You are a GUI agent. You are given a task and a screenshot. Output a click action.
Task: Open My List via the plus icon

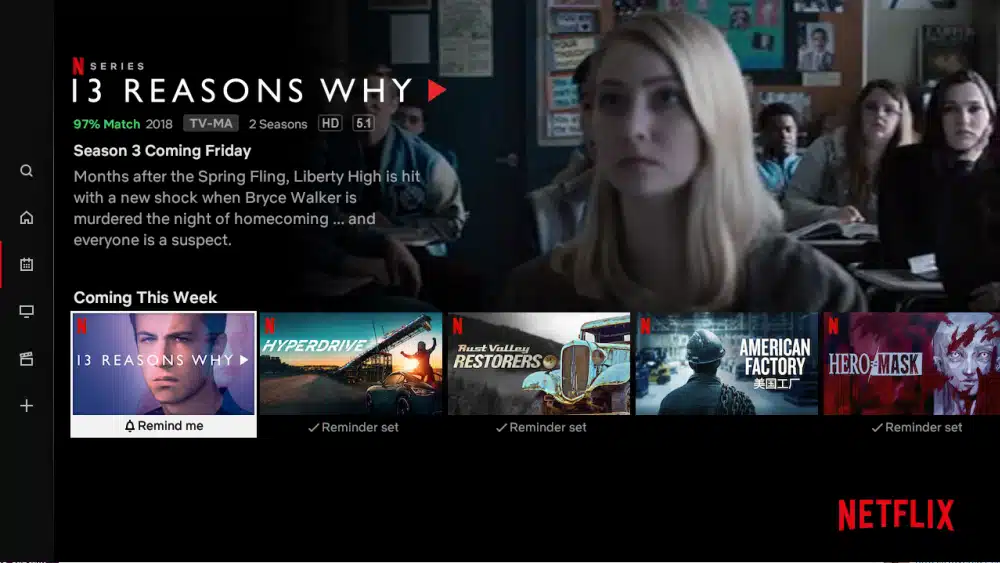coord(26,406)
